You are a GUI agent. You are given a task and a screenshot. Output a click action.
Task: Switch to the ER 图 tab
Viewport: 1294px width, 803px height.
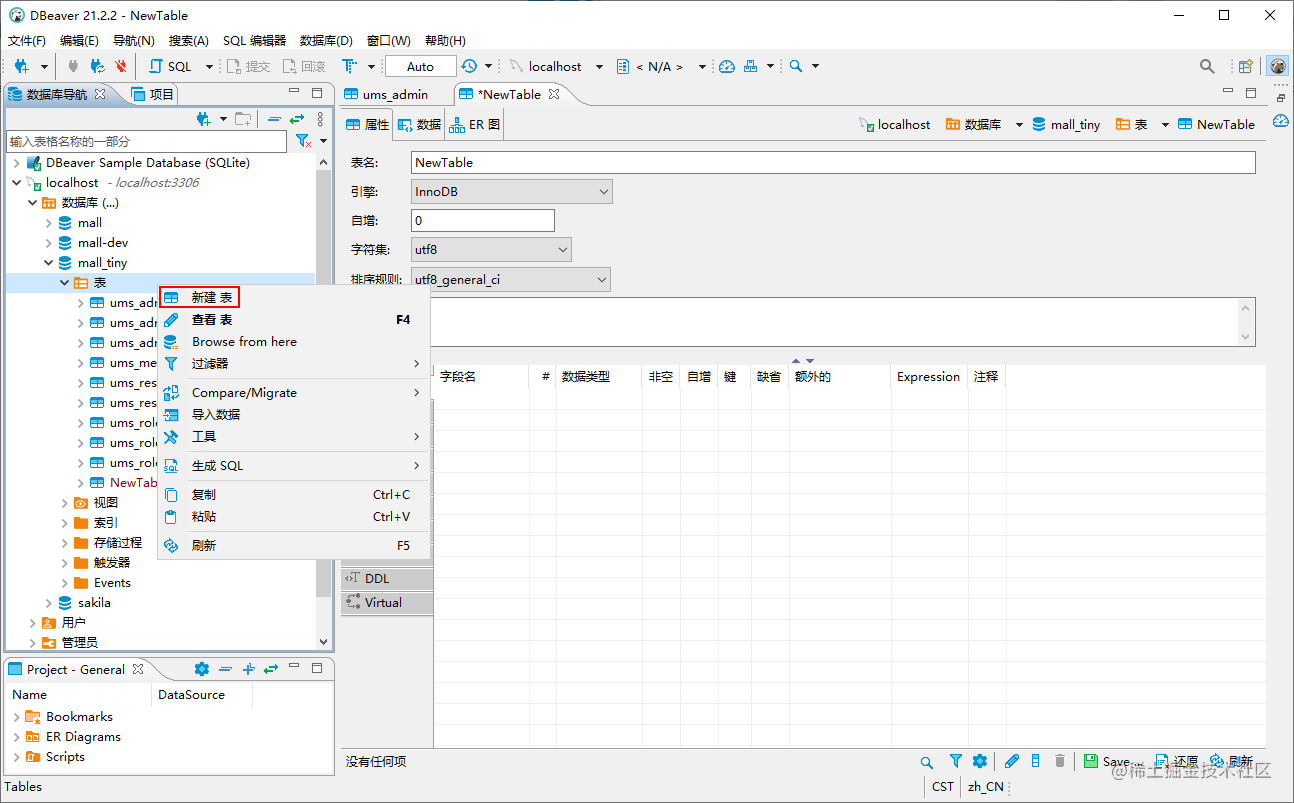[475, 125]
